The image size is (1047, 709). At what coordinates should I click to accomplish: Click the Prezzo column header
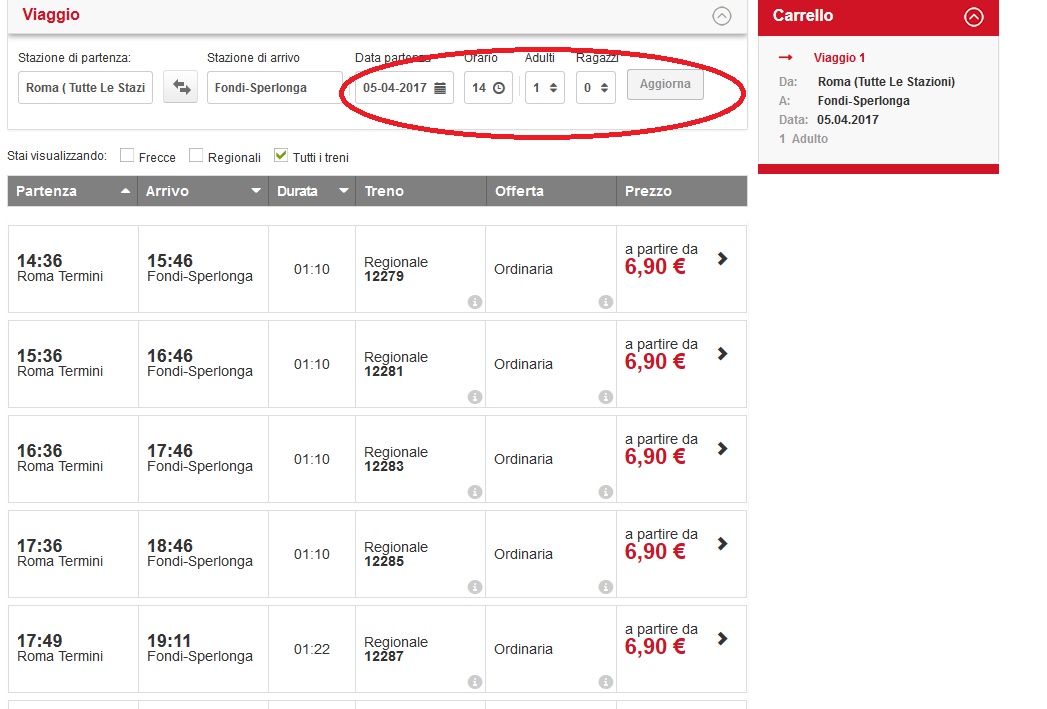pos(682,191)
